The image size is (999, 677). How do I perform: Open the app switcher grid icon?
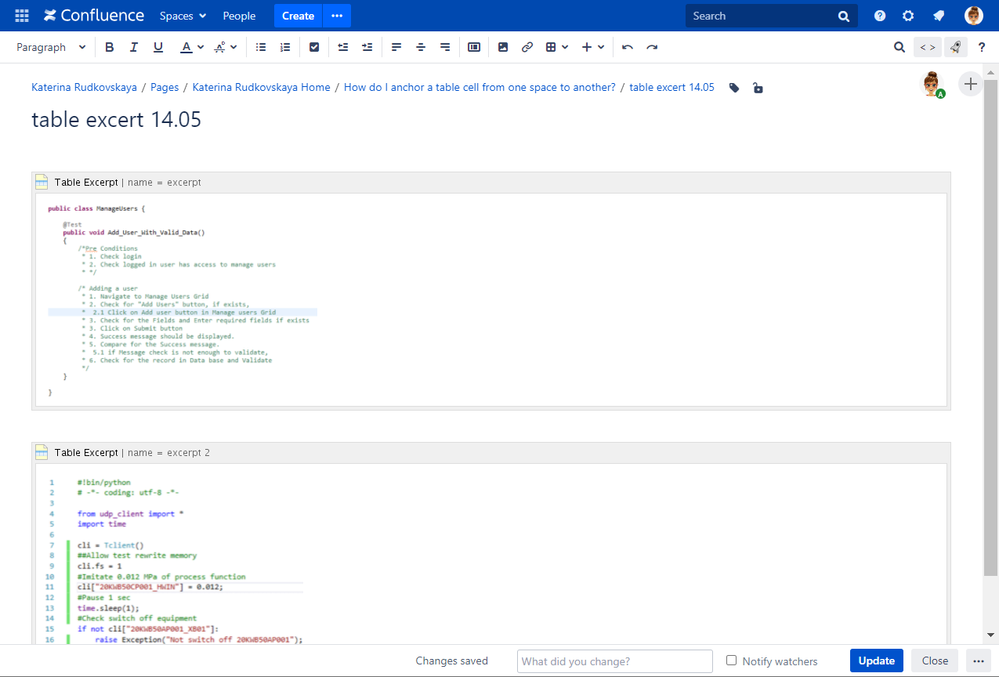[x=22, y=16]
